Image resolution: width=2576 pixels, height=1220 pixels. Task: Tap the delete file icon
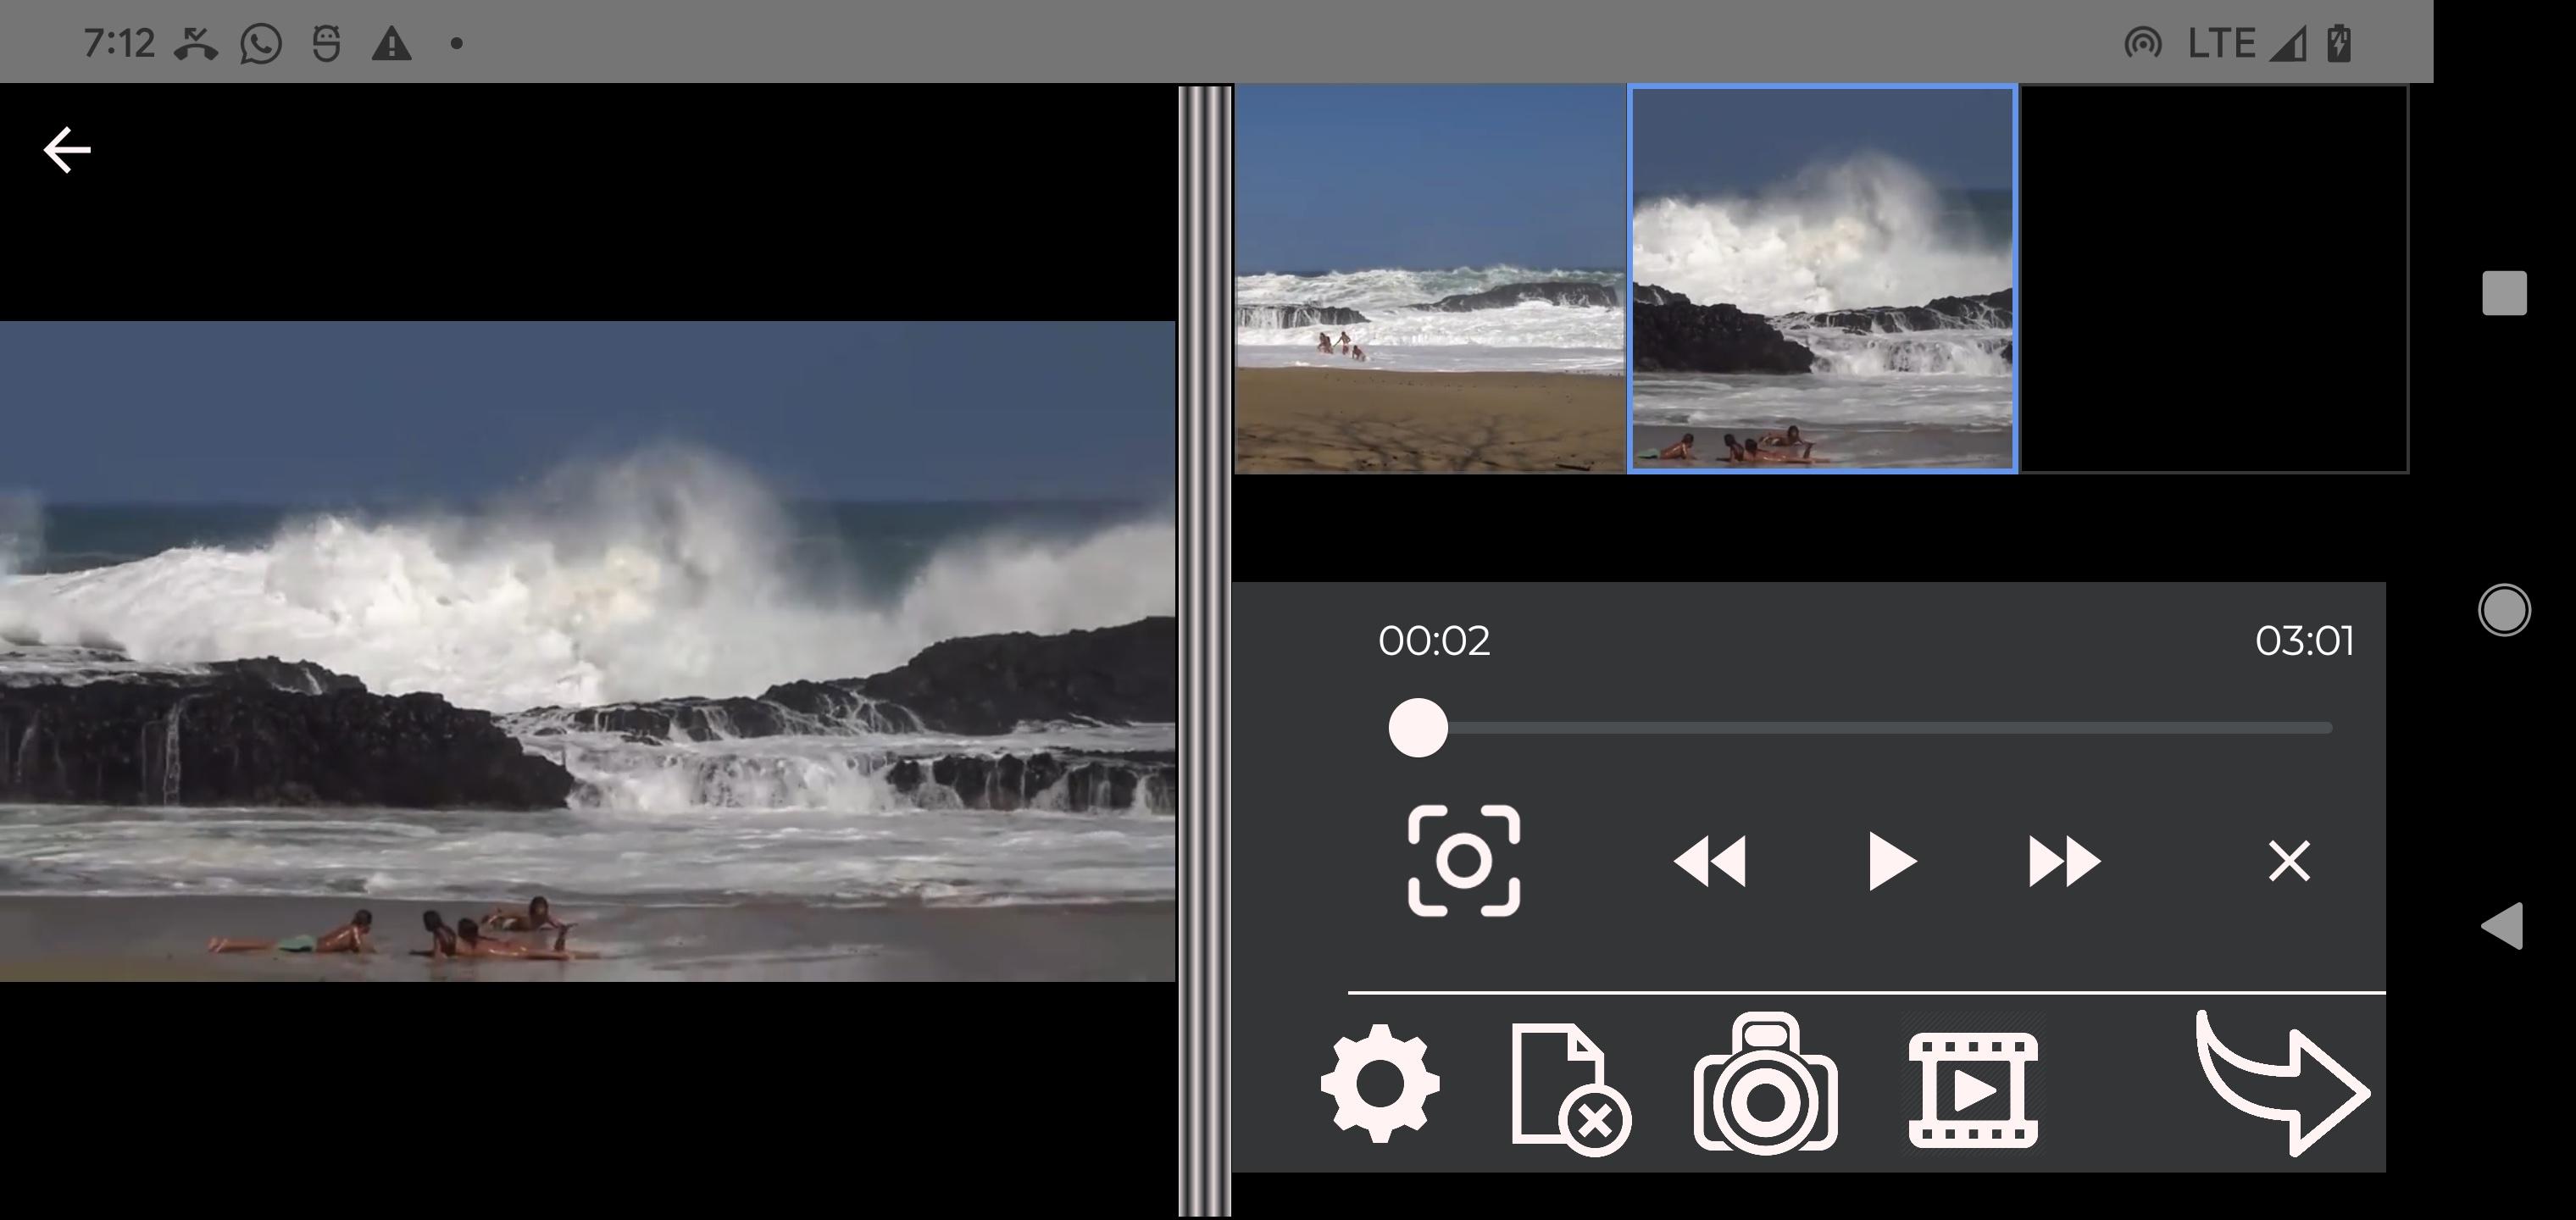(x=1571, y=1089)
